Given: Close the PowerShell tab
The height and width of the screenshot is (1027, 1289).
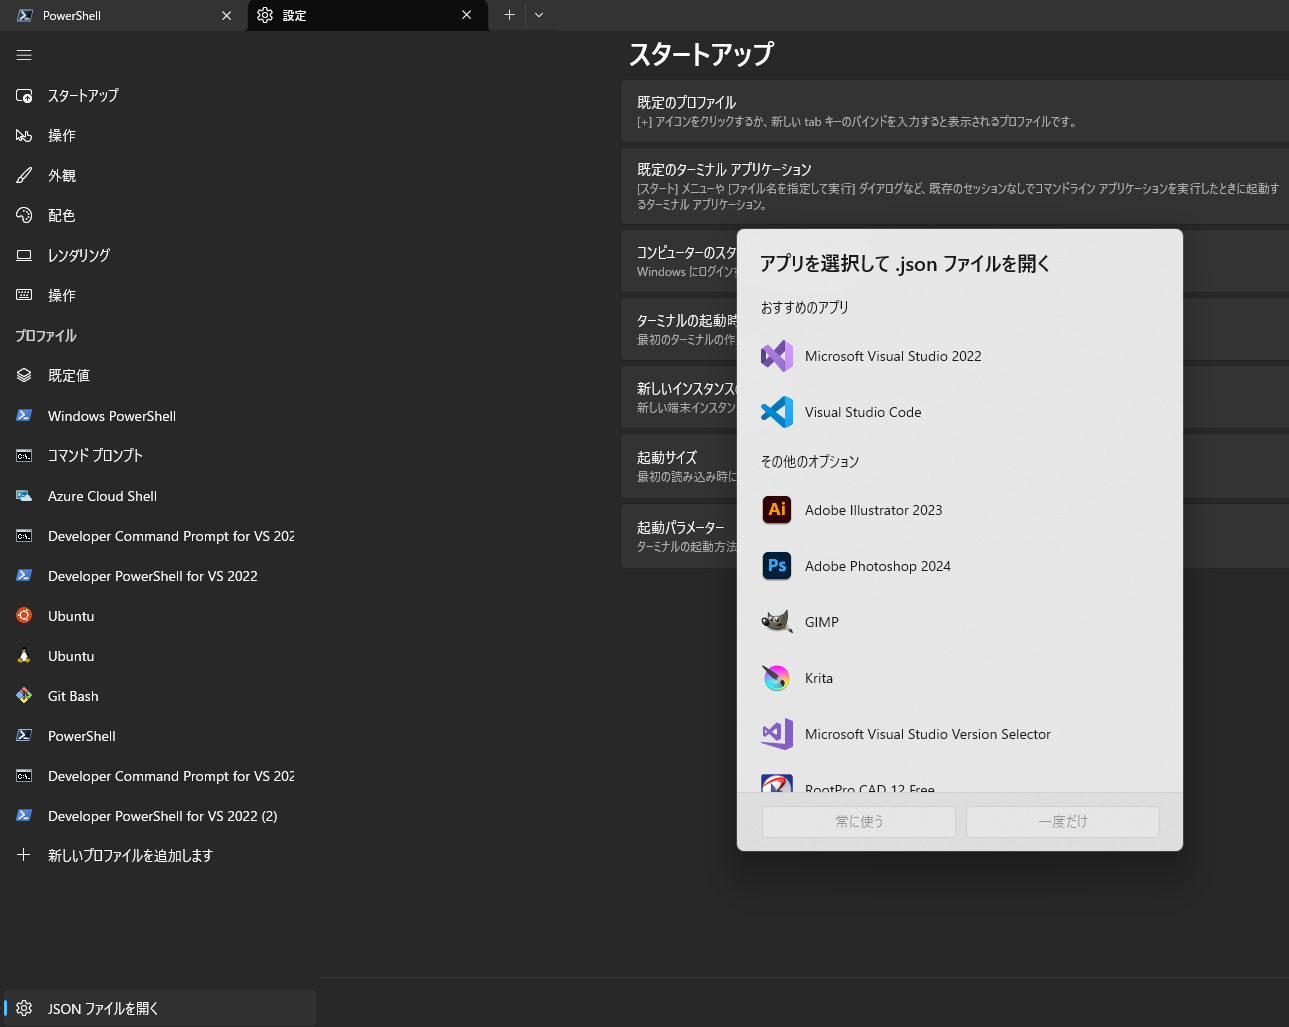Looking at the screenshot, I should (226, 15).
